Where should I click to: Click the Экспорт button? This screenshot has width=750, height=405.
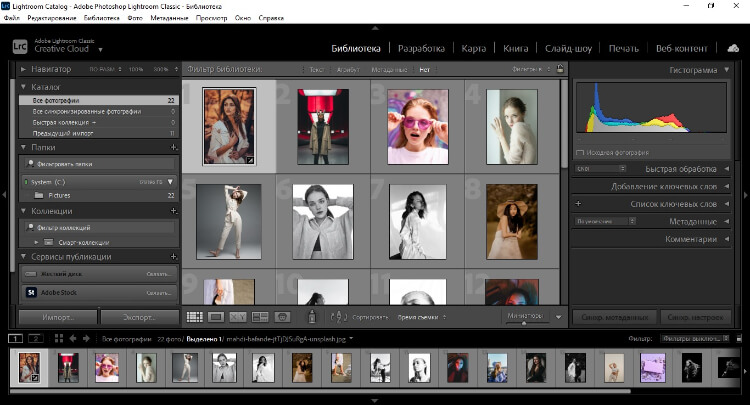point(139,317)
